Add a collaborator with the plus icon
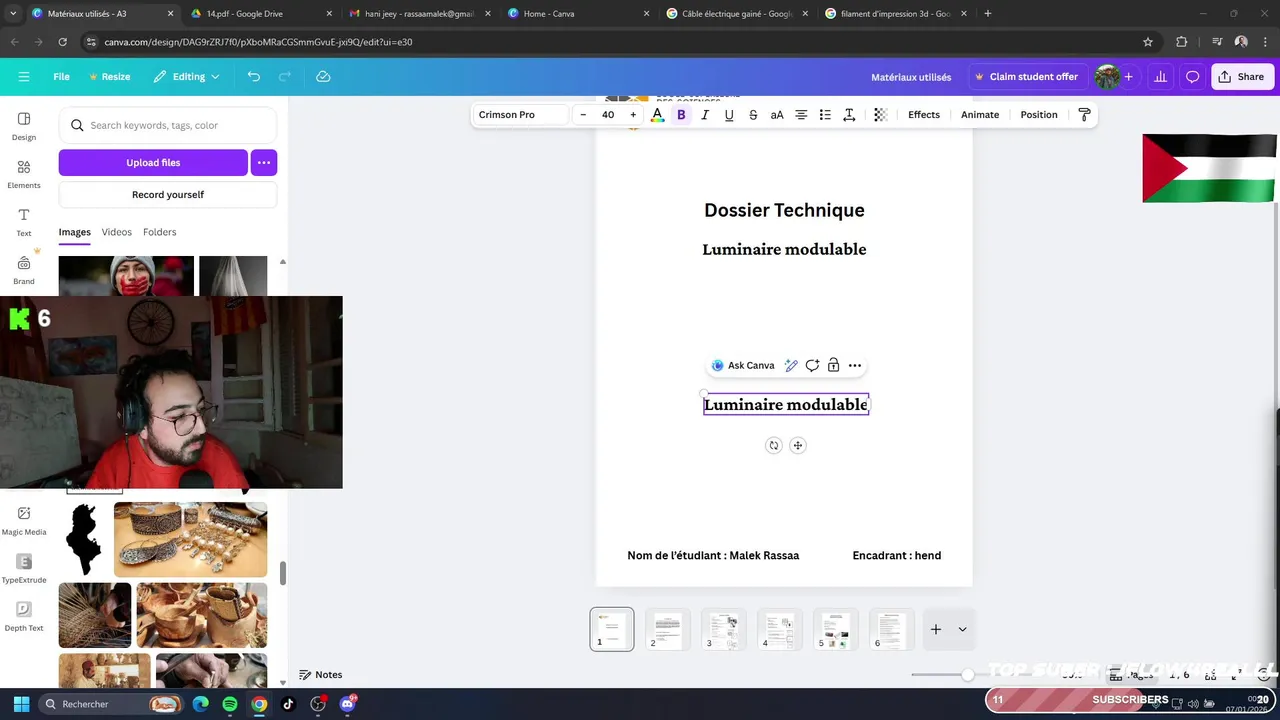 (x=1128, y=77)
